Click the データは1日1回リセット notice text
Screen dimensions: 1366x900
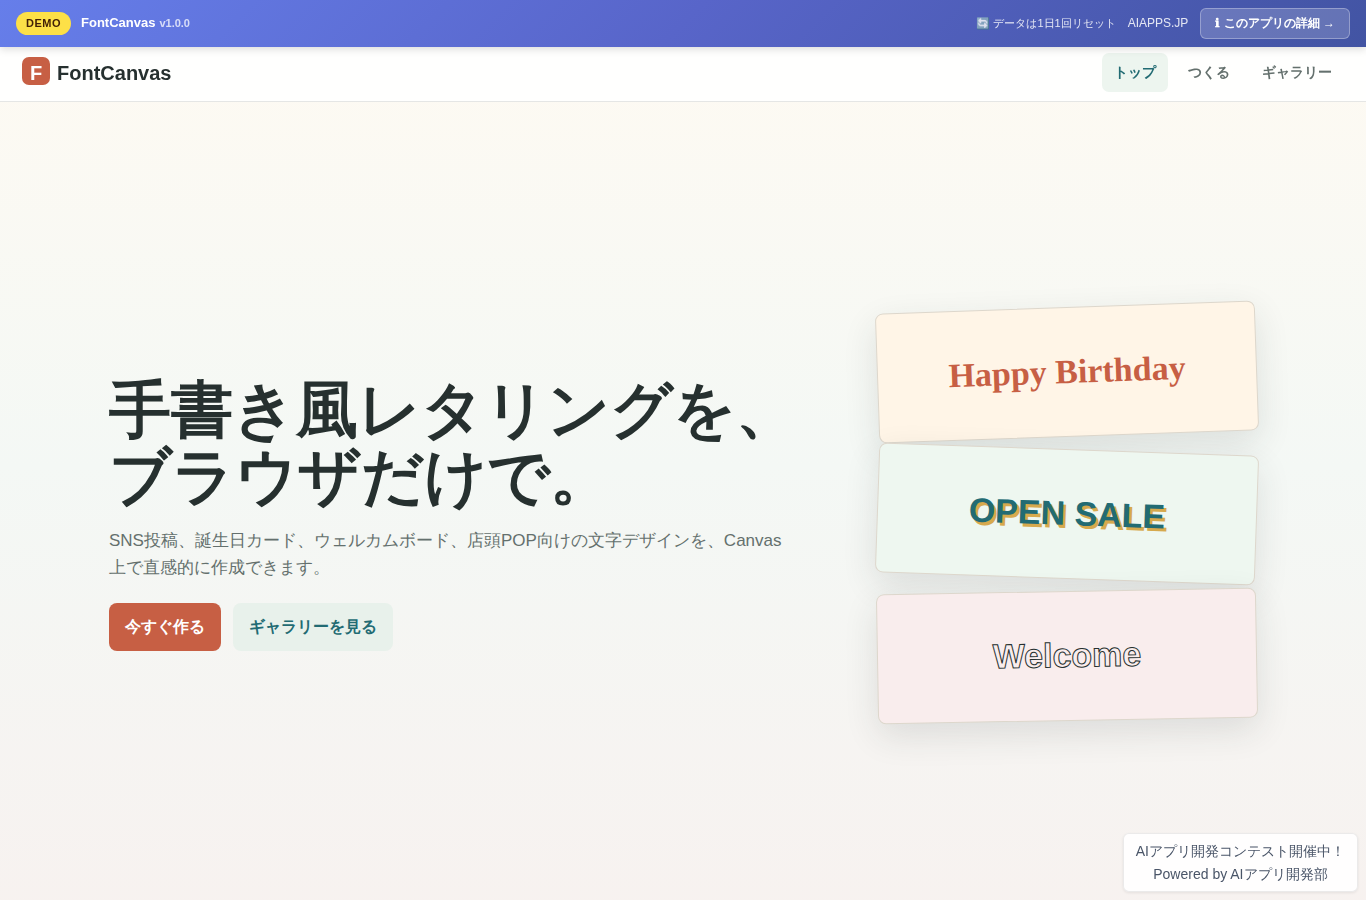(1045, 23)
